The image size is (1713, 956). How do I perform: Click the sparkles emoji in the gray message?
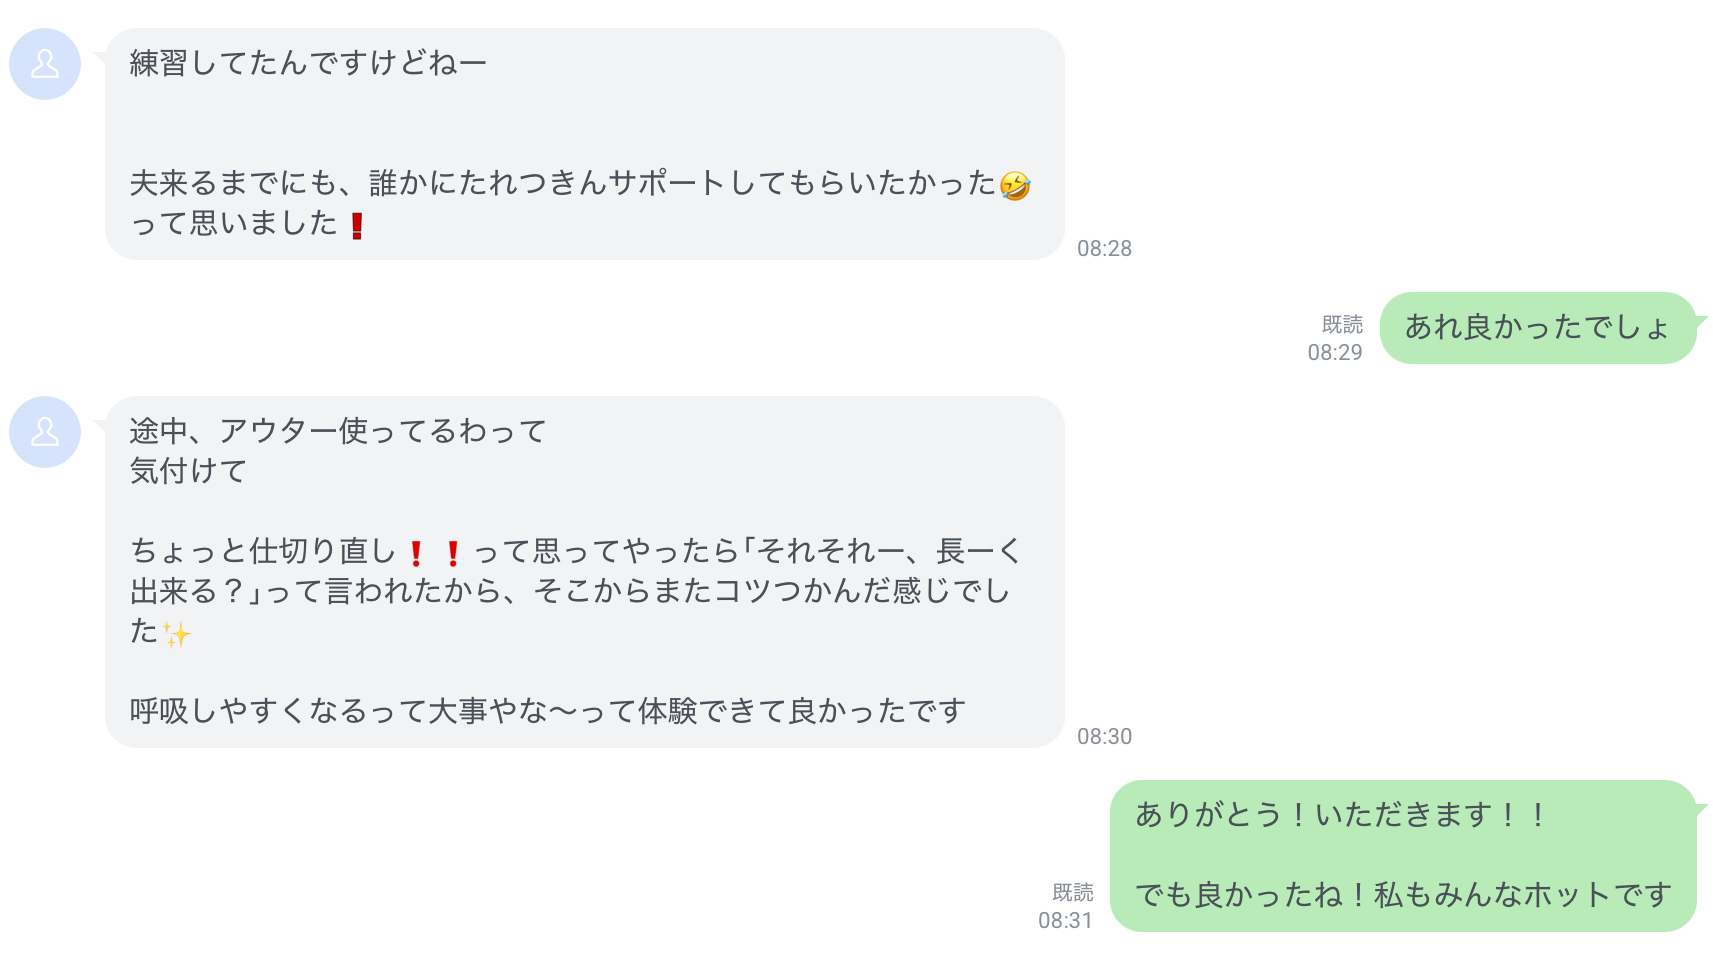177,634
